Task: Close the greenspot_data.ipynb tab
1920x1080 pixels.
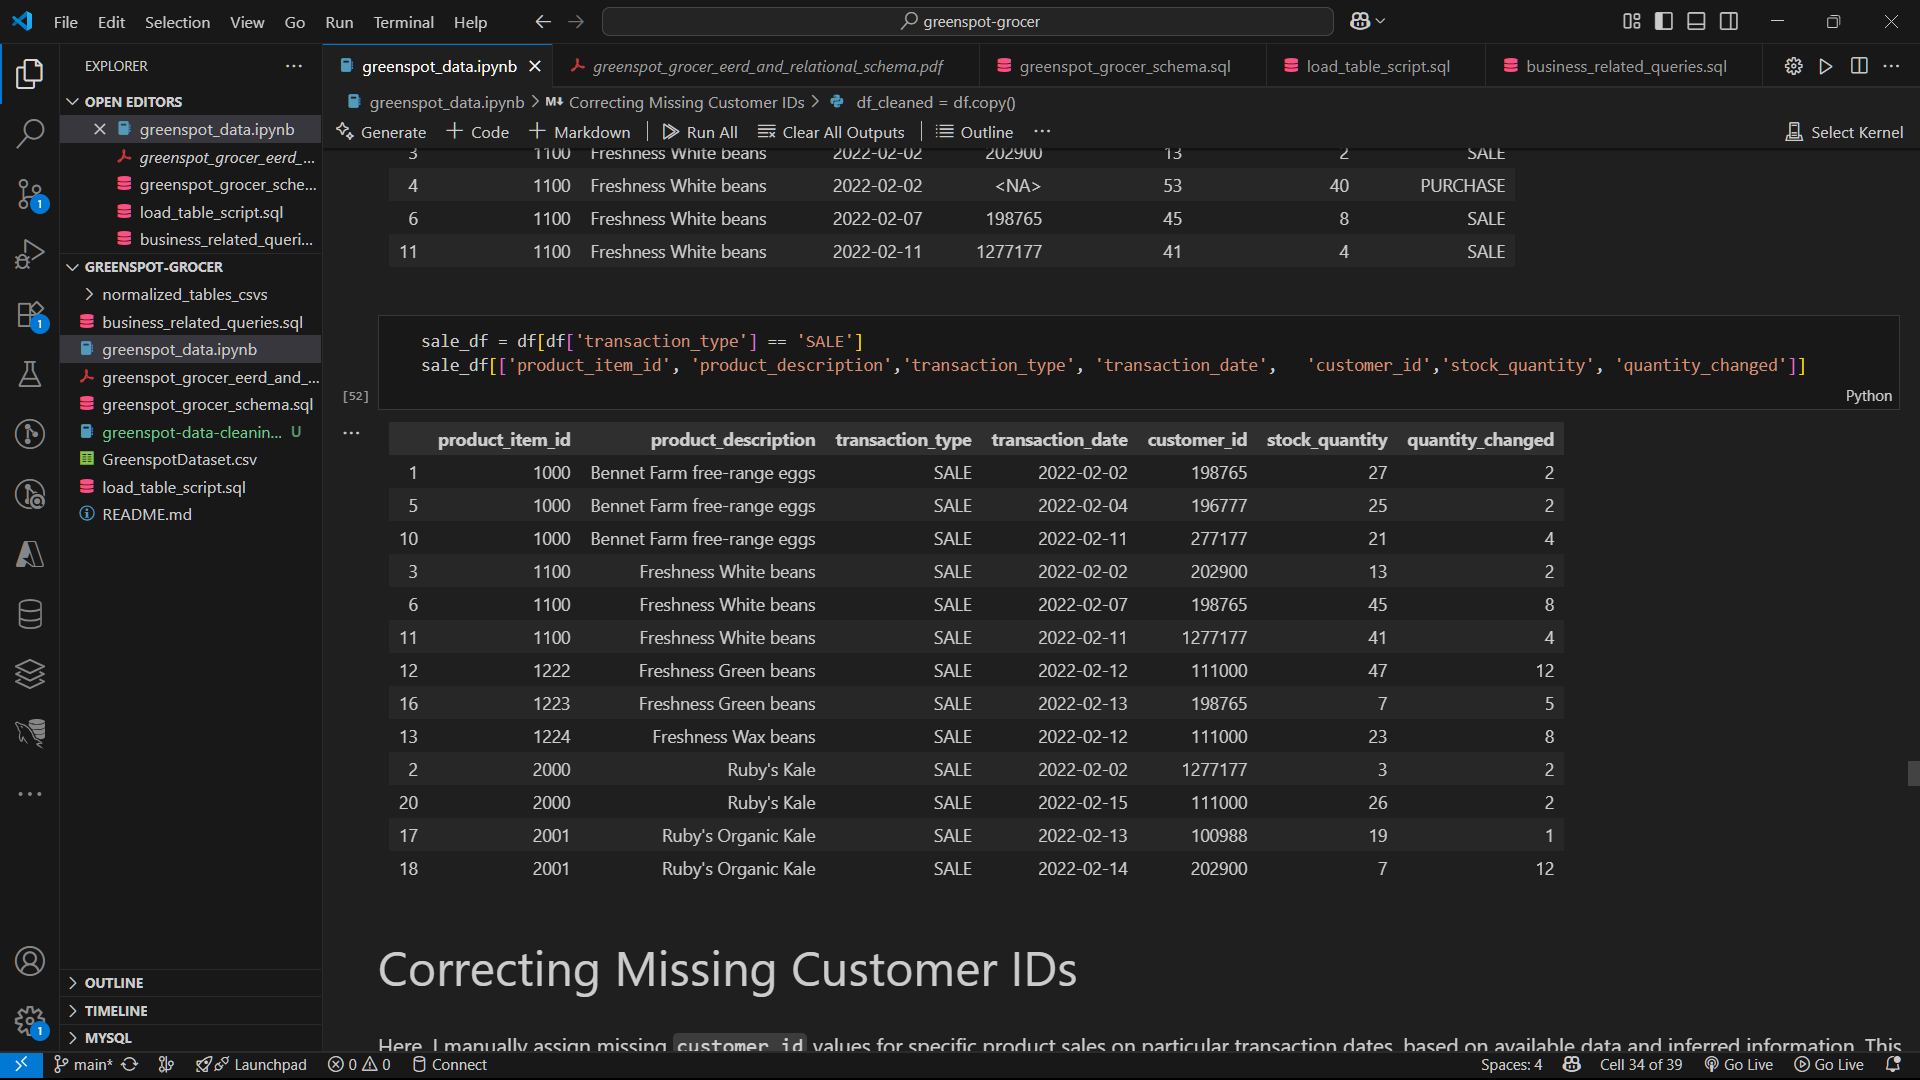Action: (x=535, y=66)
